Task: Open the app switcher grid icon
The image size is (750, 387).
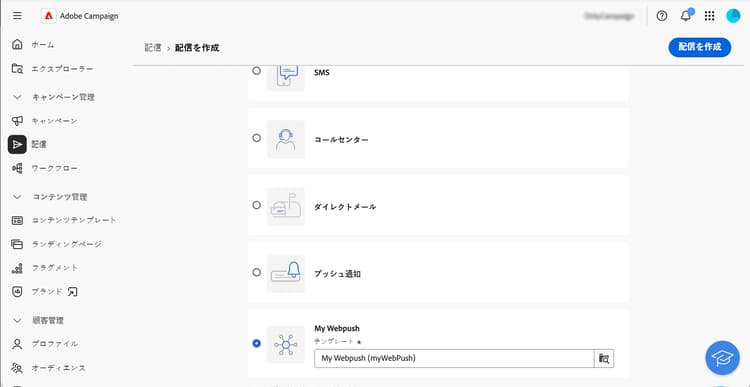Action: tap(710, 16)
